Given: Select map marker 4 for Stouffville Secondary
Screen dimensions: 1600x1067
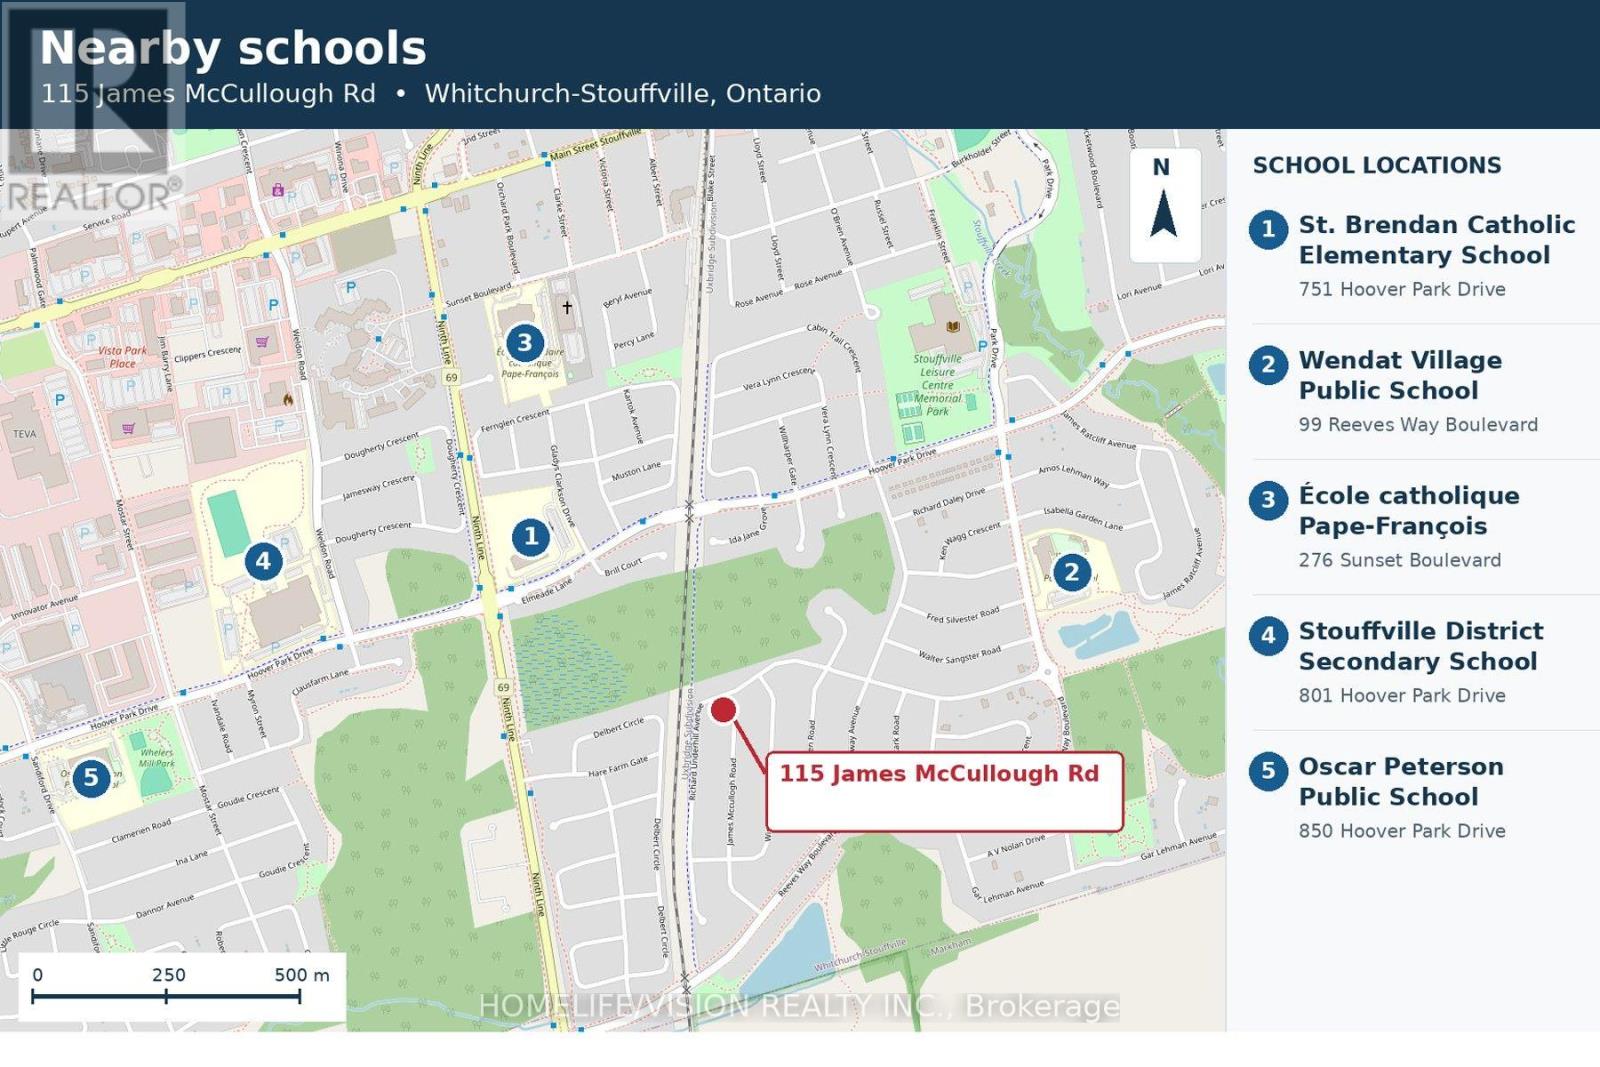Looking at the screenshot, I should click(x=263, y=561).
